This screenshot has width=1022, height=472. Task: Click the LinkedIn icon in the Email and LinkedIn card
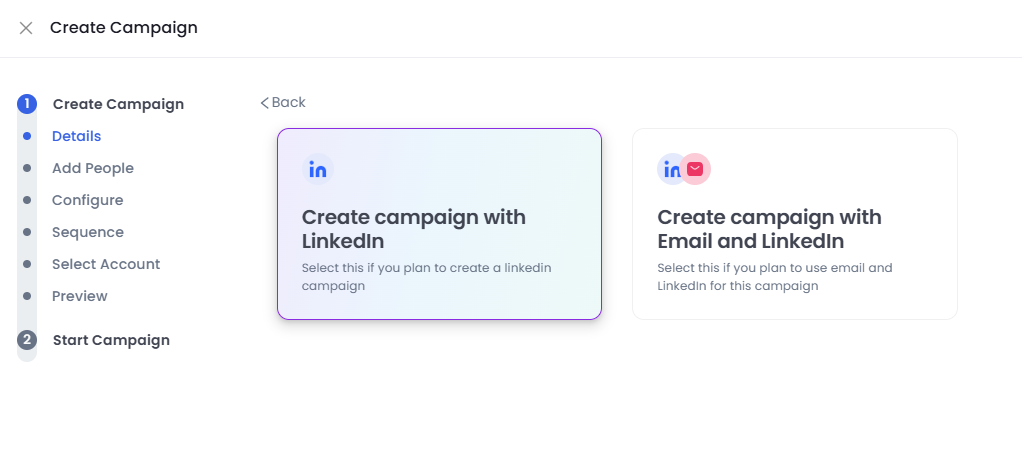click(669, 170)
